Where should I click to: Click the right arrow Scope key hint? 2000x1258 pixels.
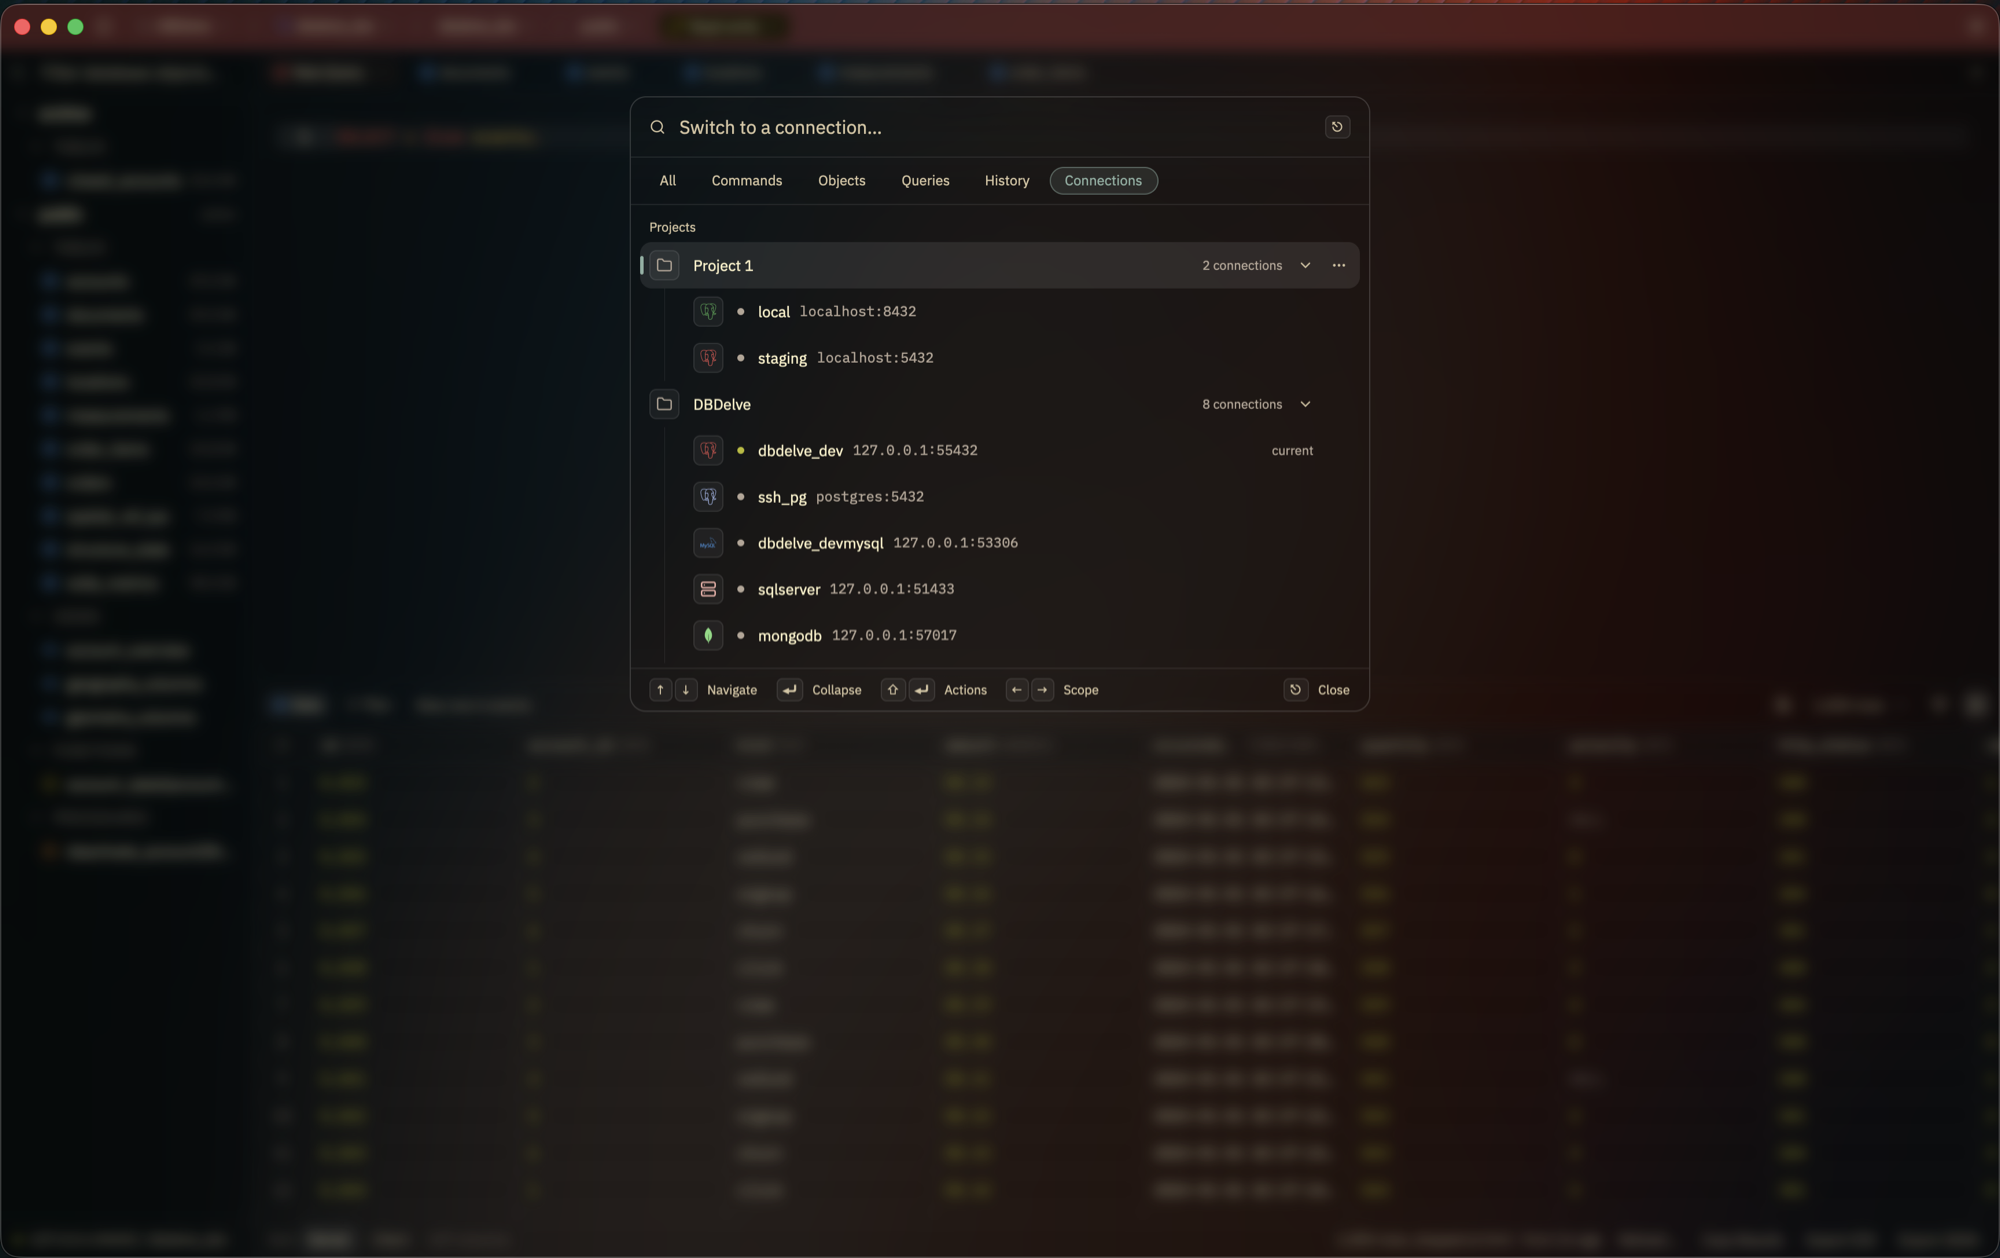(1042, 690)
